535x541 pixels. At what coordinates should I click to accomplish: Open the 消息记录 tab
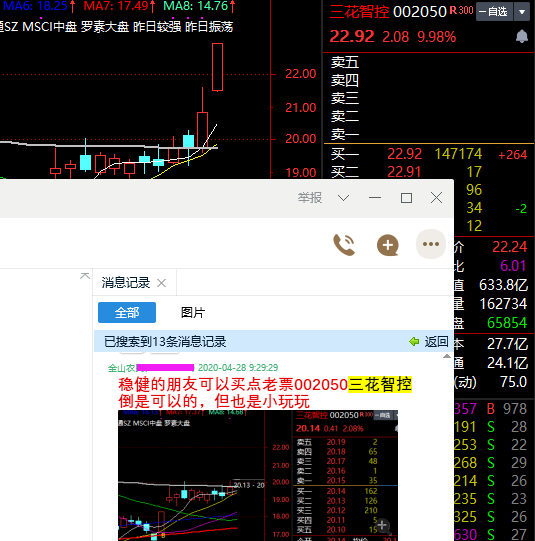pos(126,283)
